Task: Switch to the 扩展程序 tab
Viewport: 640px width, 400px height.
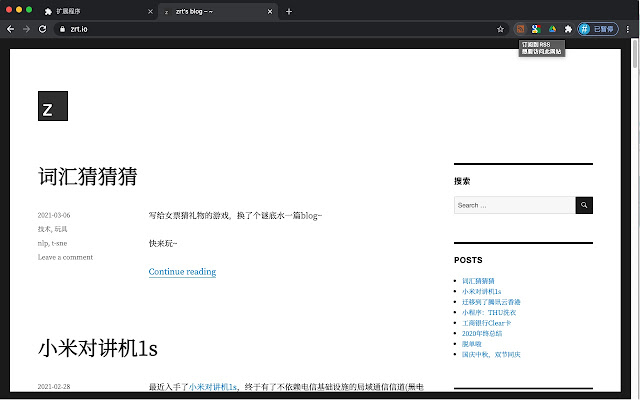Action: point(99,11)
